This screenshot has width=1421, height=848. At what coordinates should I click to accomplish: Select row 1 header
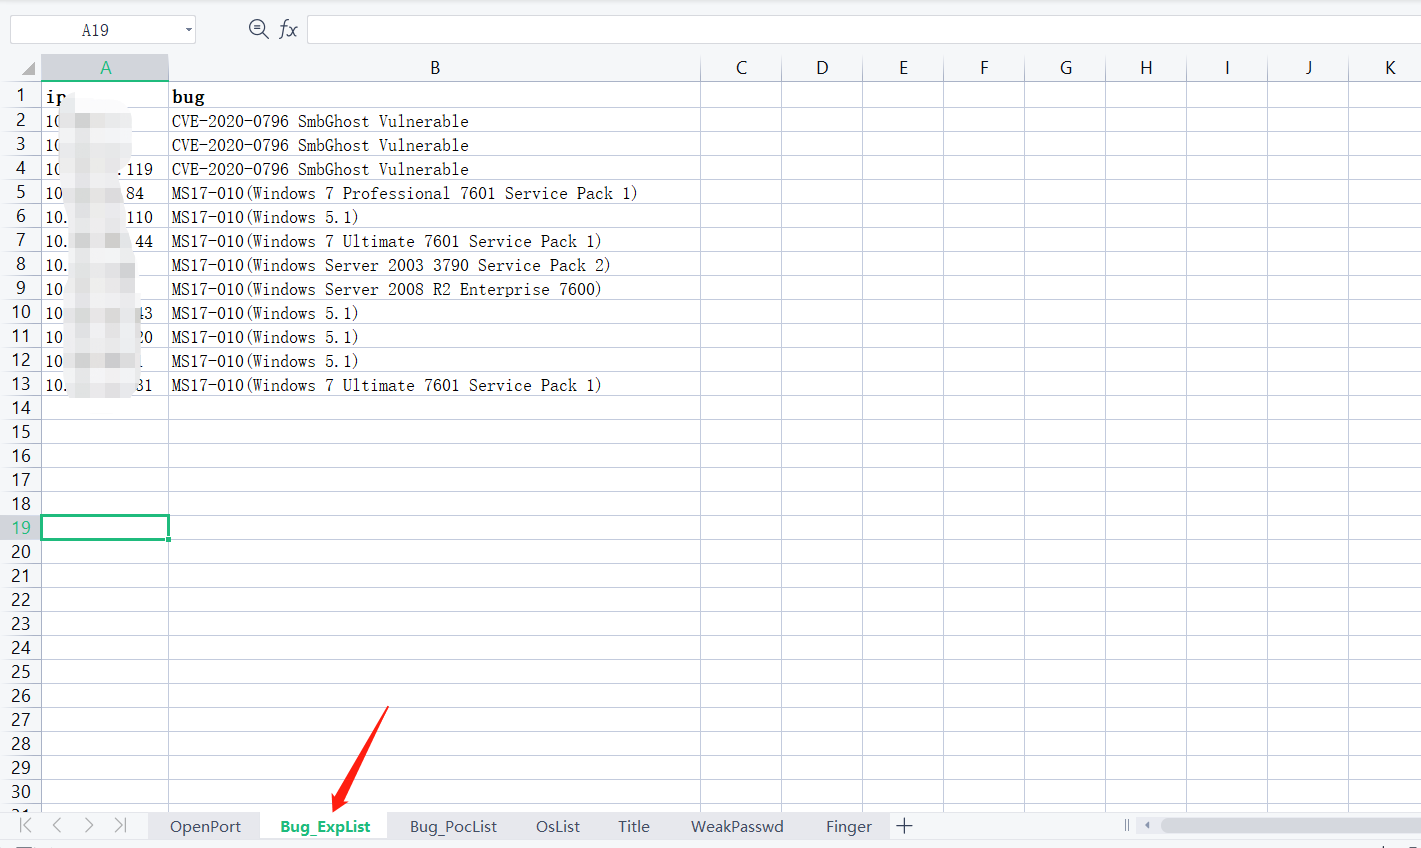point(21,95)
